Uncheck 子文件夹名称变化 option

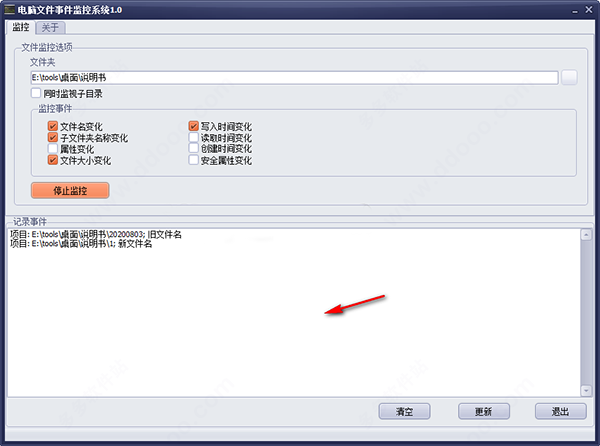click(53, 137)
